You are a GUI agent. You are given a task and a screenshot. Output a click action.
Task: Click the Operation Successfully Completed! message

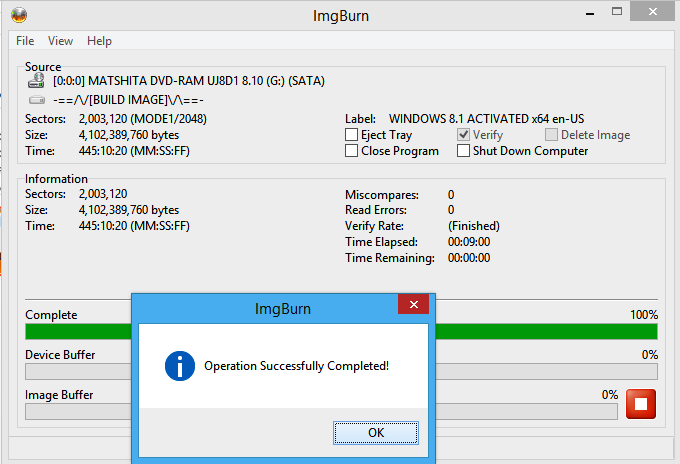click(x=297, y=366)
